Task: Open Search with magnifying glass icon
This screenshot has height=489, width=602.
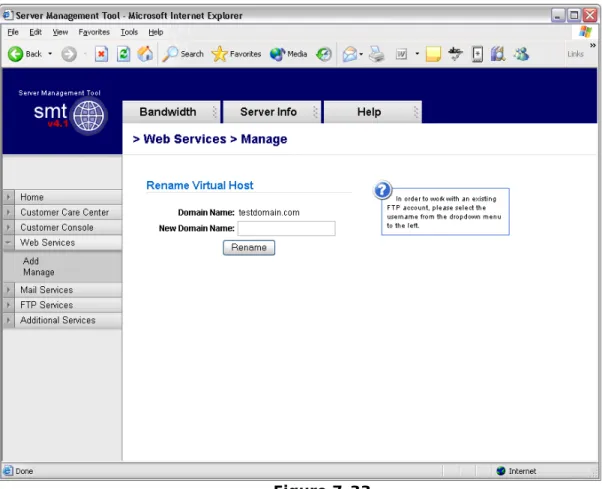Action: 183,54
